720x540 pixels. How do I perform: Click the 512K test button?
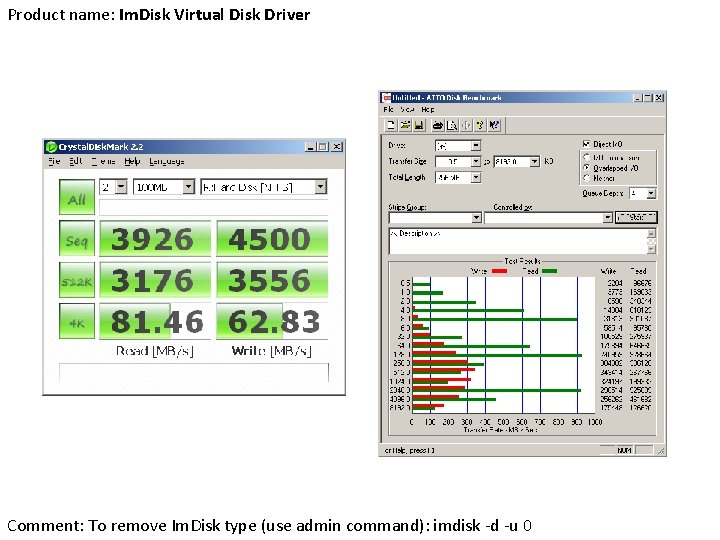pyautogui.click(x=77, y=280)
